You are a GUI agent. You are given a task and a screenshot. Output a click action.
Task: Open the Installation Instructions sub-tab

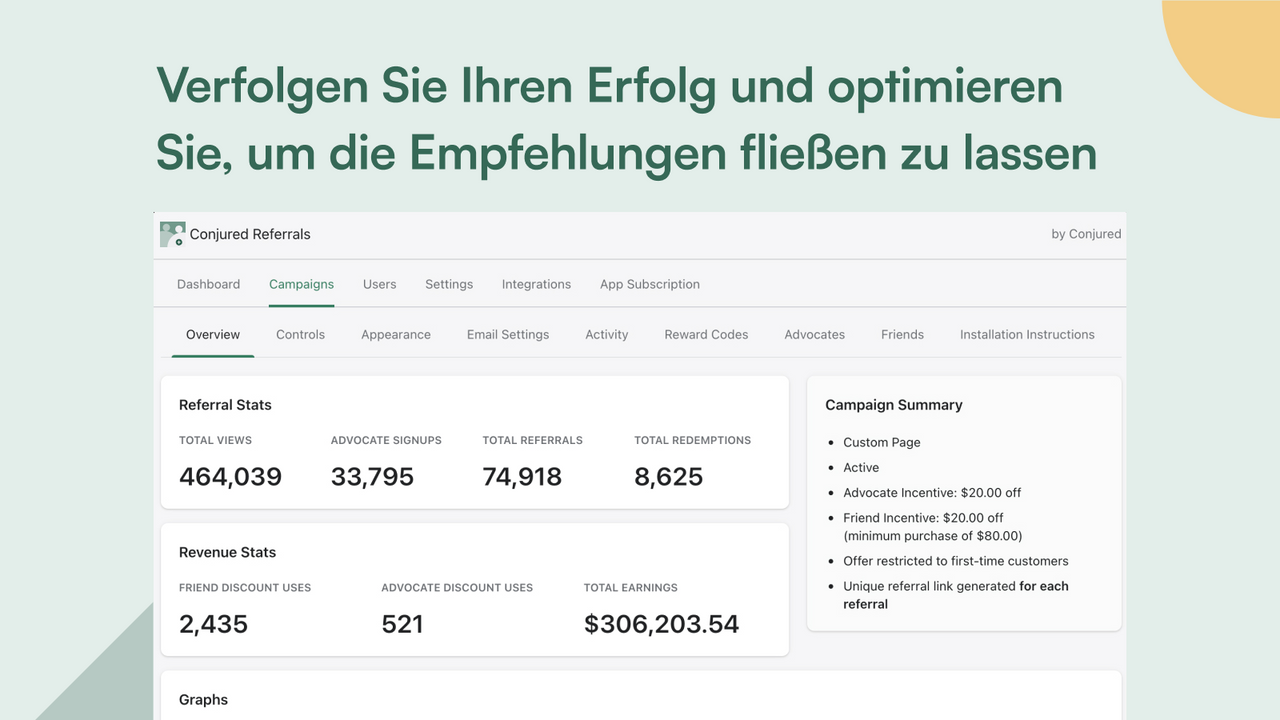(1027, 334)
